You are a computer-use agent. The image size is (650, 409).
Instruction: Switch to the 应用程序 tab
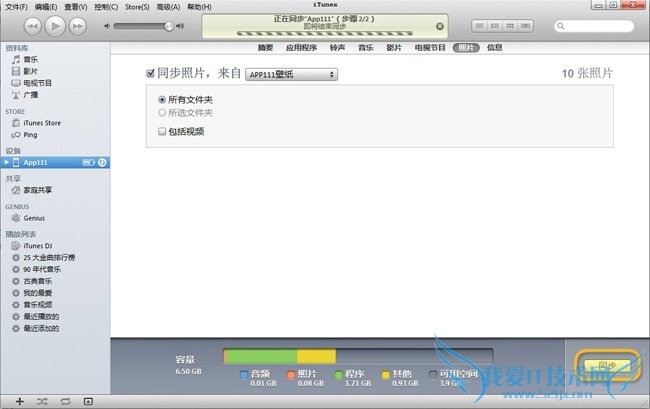click(301, 48)
